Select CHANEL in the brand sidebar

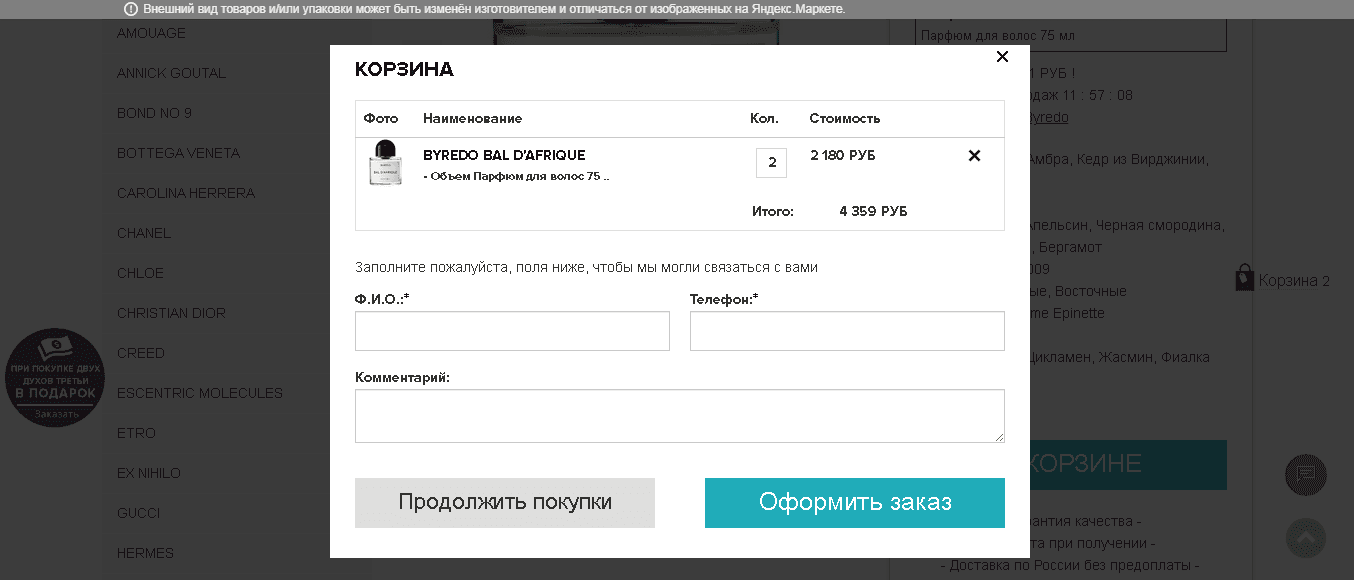pyautogui.click(x=143, y=233)
